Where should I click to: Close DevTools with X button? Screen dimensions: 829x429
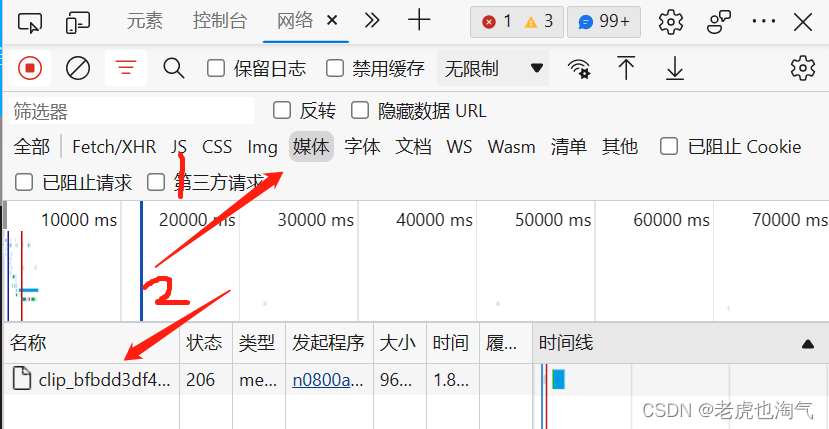point(803,22)
